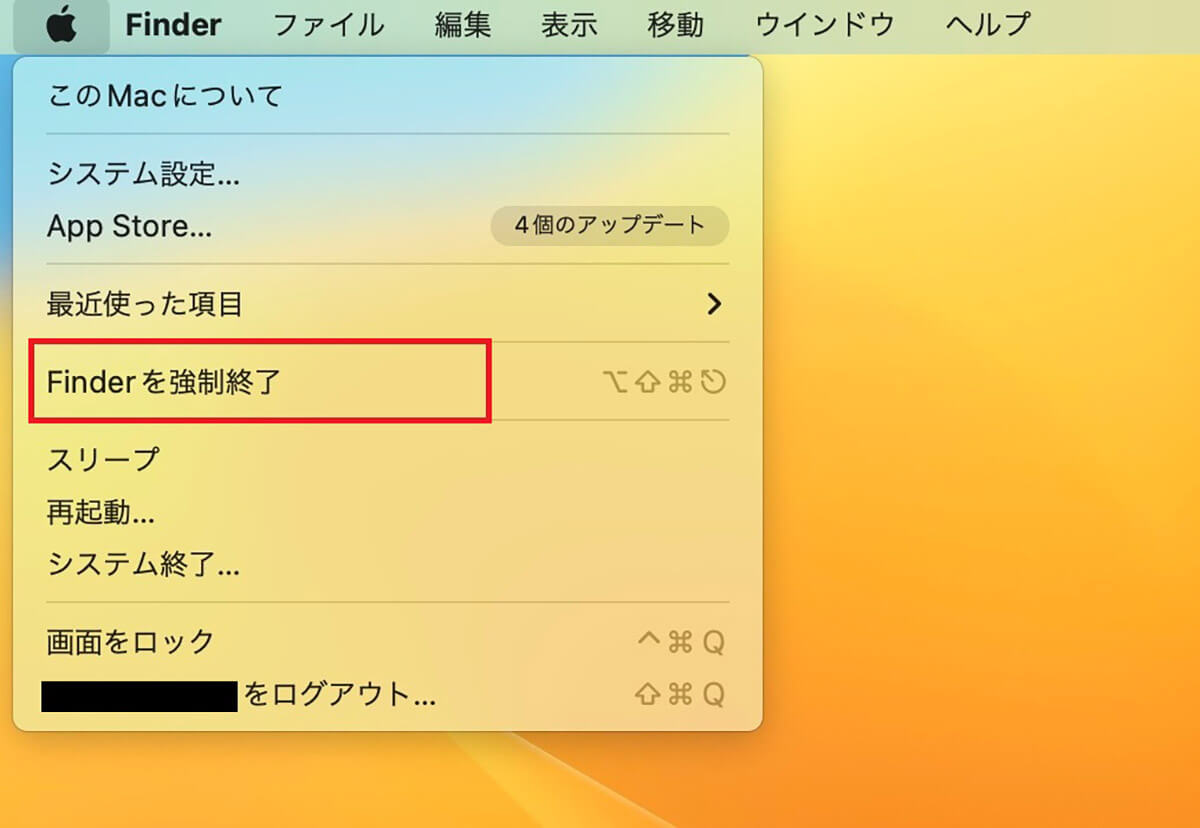Viewport: 1200px width, 828px height.
Task: Open the 編集 menu
Action: coord(463,25)
